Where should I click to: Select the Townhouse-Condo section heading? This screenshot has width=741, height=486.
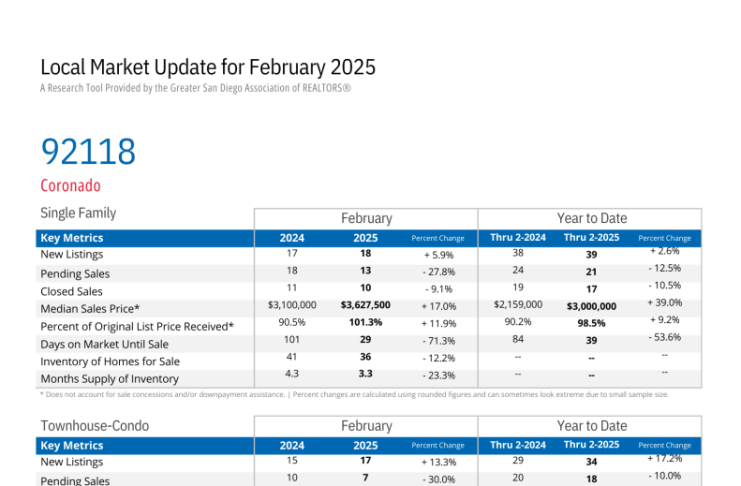point(94,426)
